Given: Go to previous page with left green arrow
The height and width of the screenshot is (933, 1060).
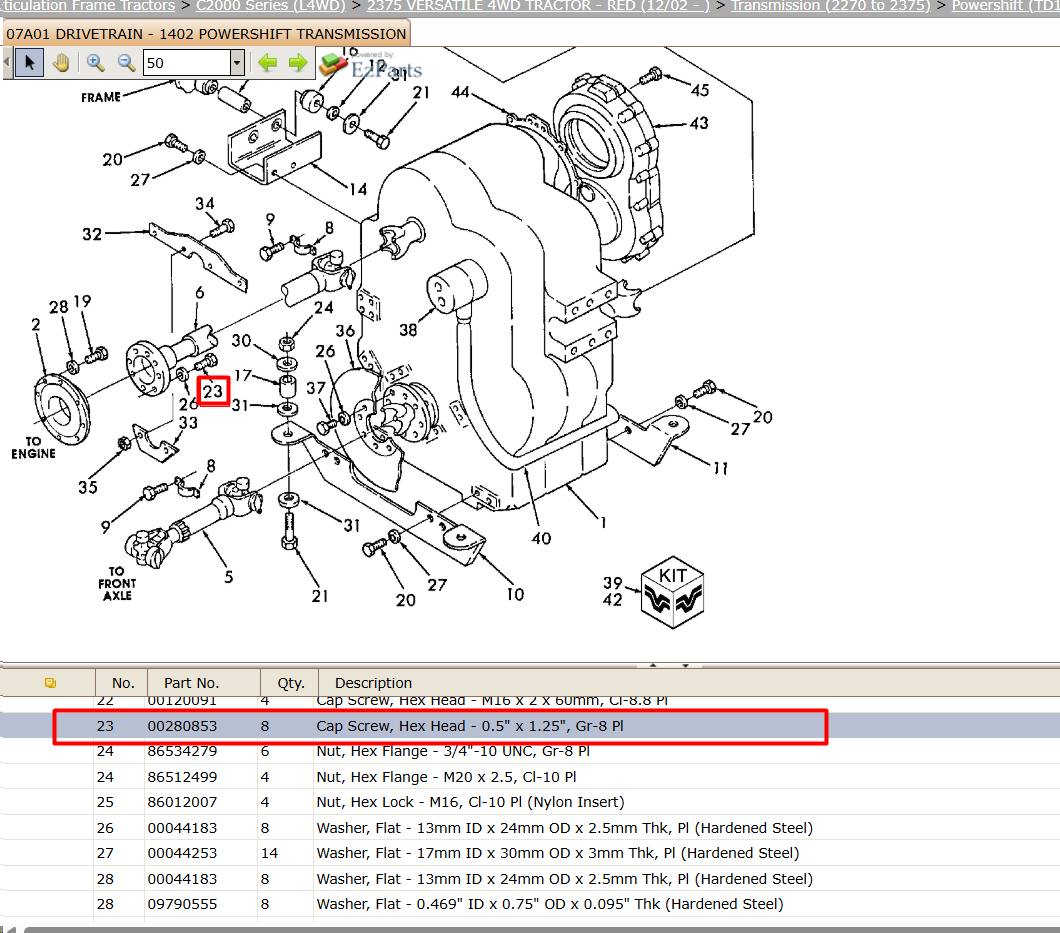Looking at the screenshot, I should (x=268, y=63).
